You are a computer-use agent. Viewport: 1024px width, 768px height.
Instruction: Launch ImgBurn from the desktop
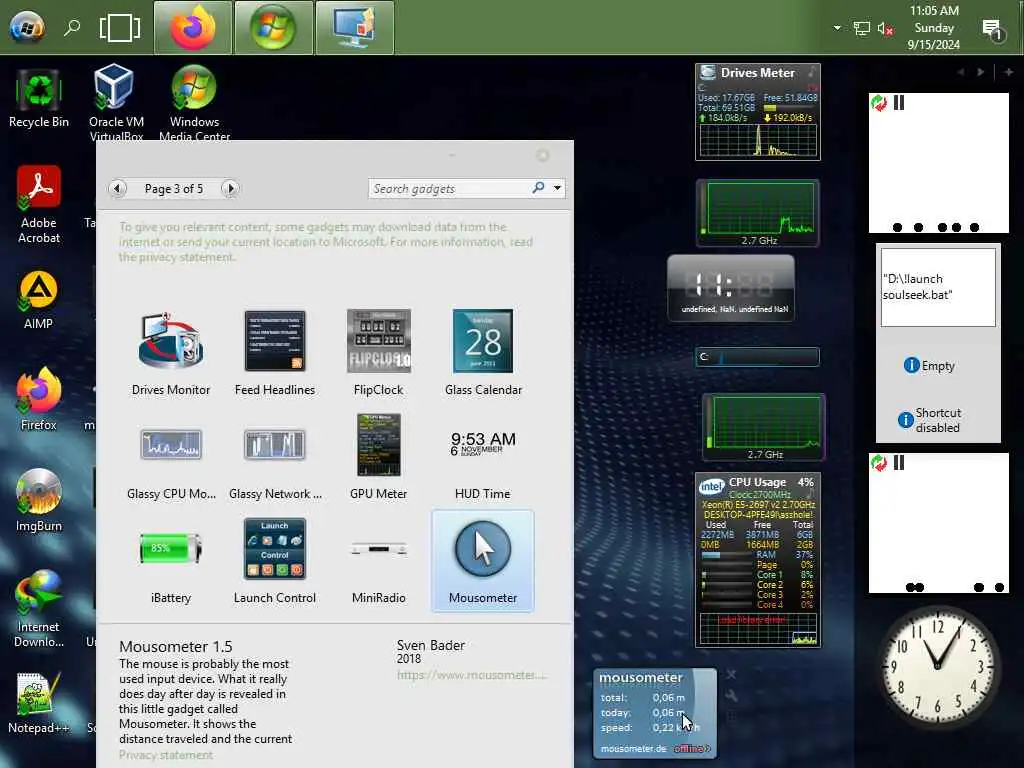(39, 500)
